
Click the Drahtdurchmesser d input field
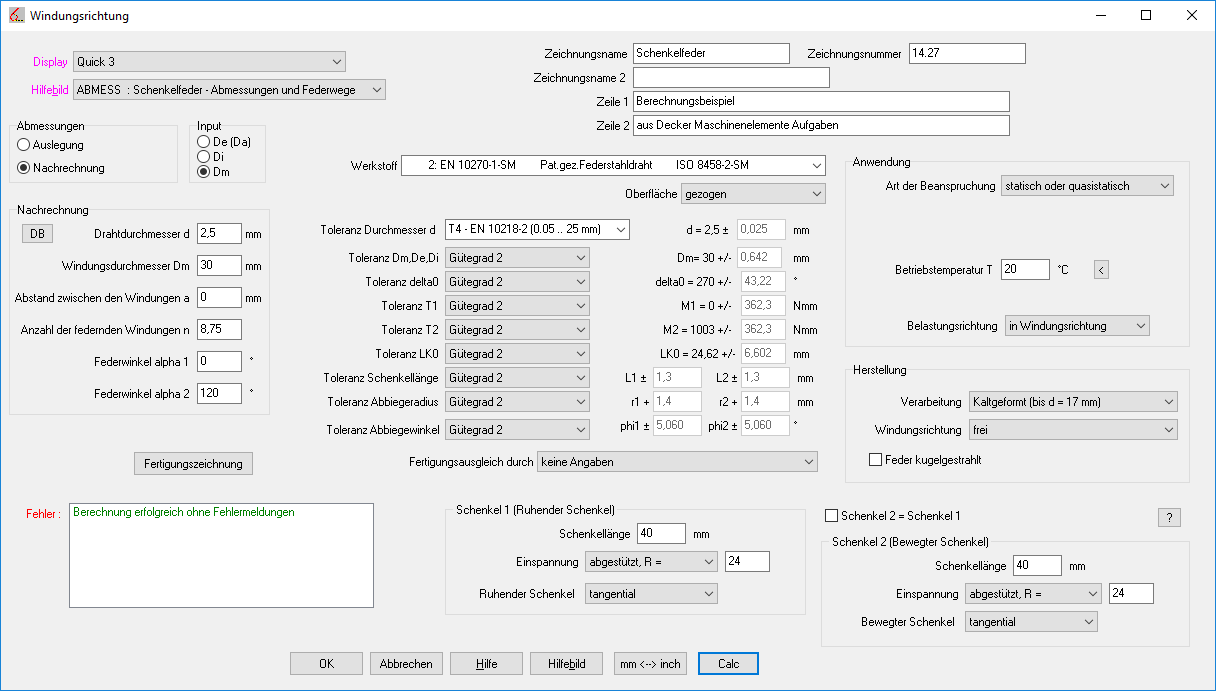(x=219, y=233)
